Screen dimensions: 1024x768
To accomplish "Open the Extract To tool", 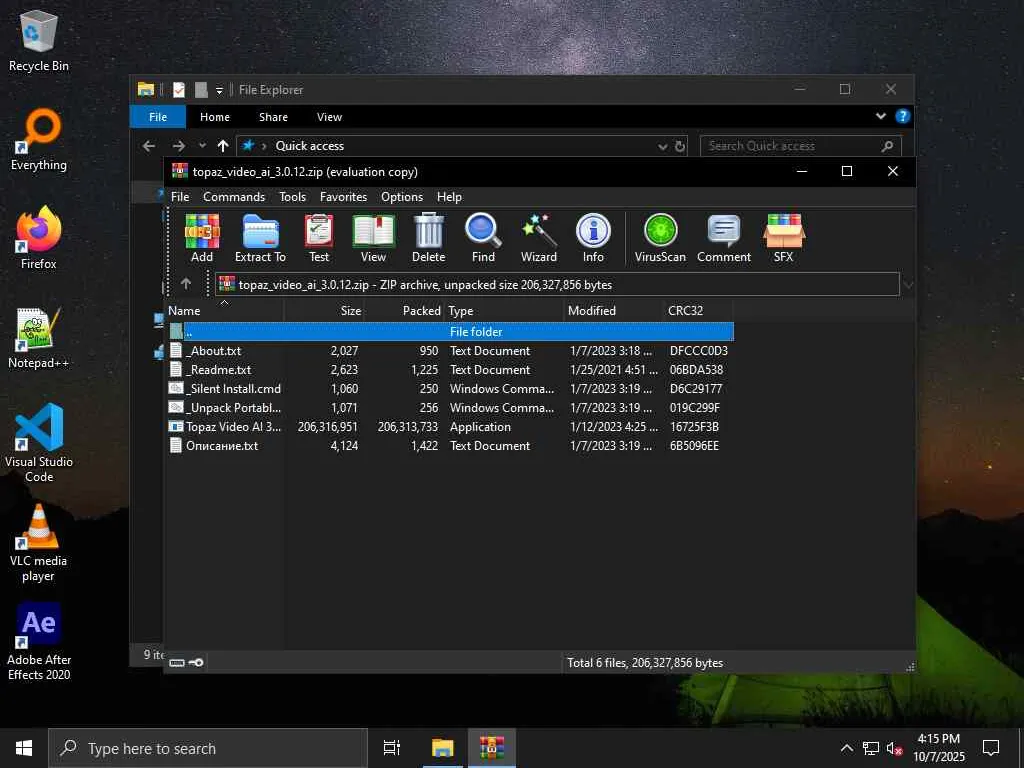I will tap(260, 238).
